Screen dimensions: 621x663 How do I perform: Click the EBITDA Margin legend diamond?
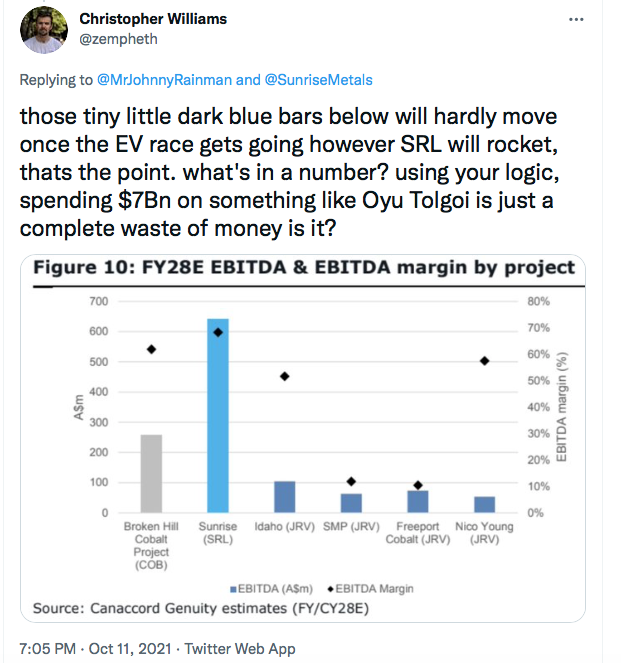pyautogui.click(x=331, y=589)
